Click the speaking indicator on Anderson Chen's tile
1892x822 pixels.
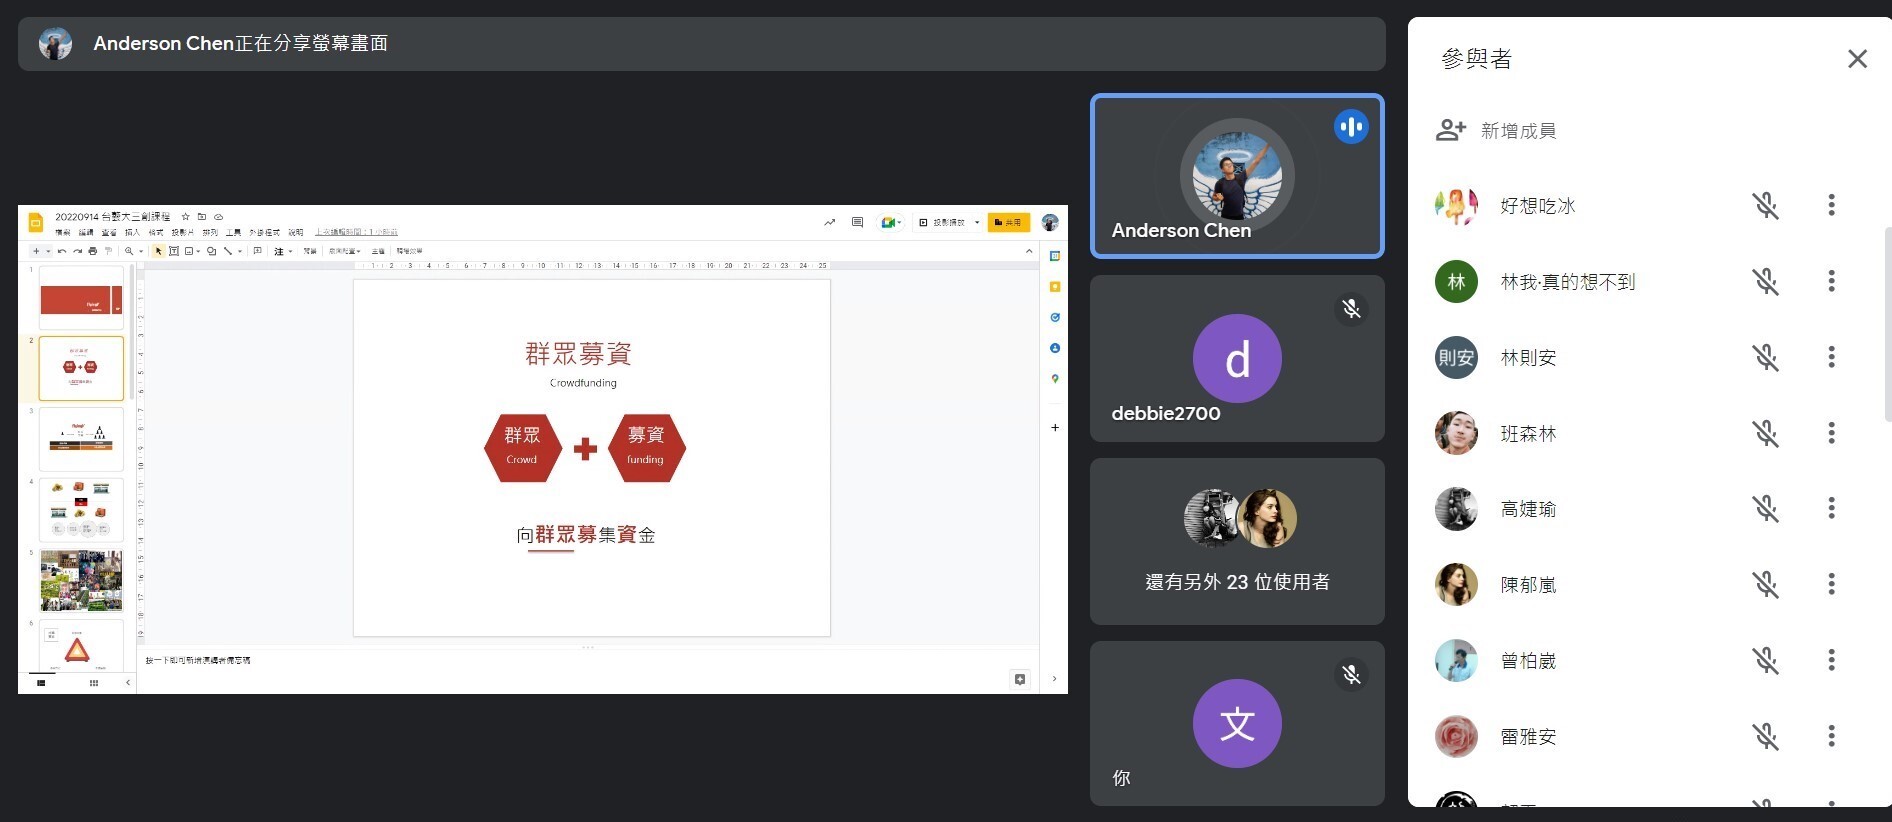click(1351, 127)
